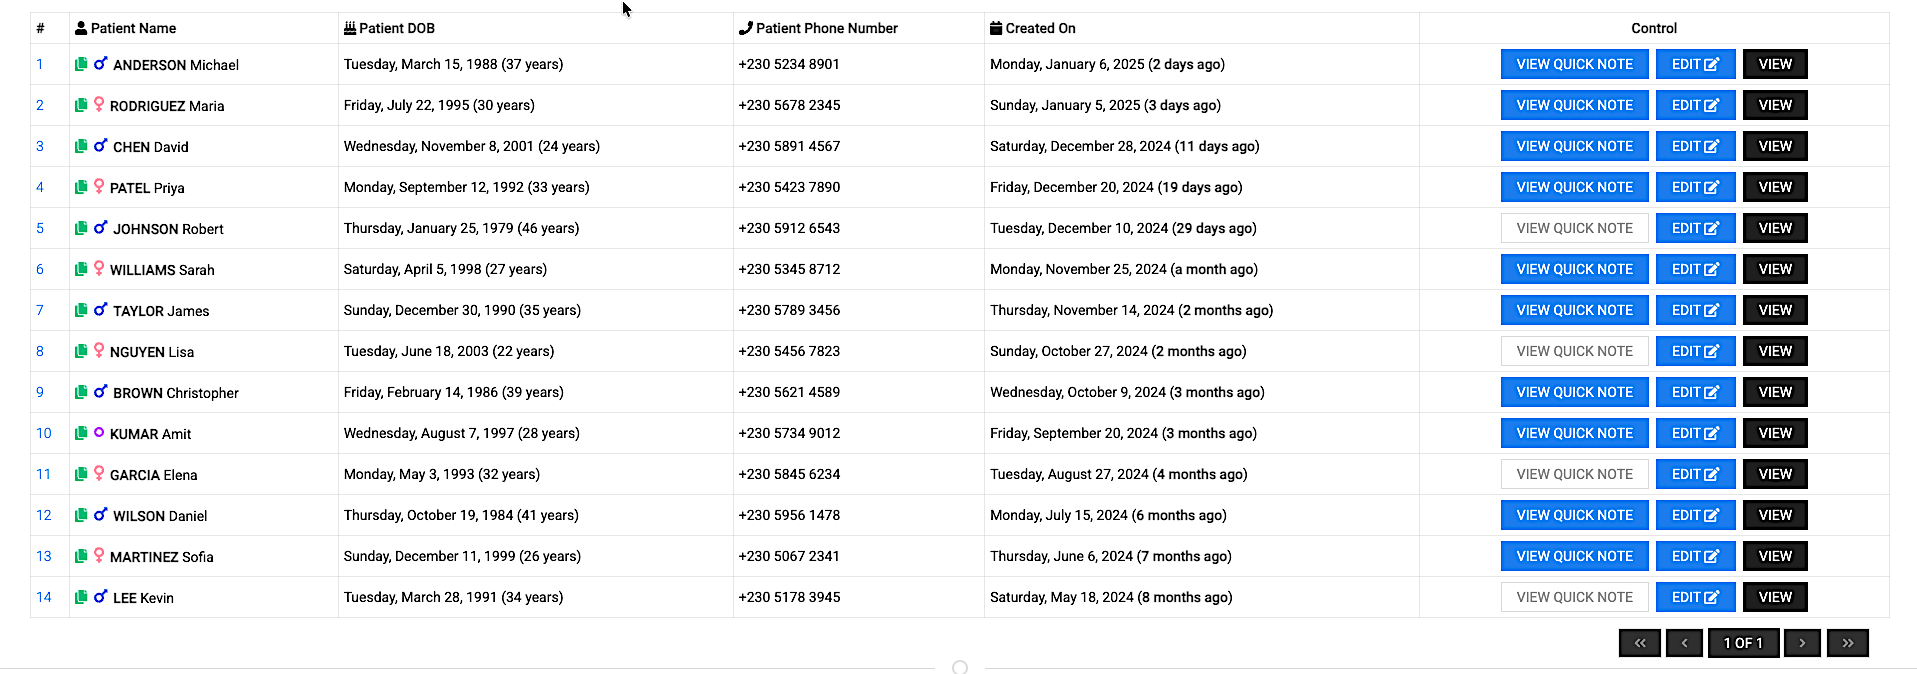Click the pencil icon on PATEL Priya's EDIT button
Image resolution: width=1917 pixels, height=674 pixels.
tap(1712, 187)
